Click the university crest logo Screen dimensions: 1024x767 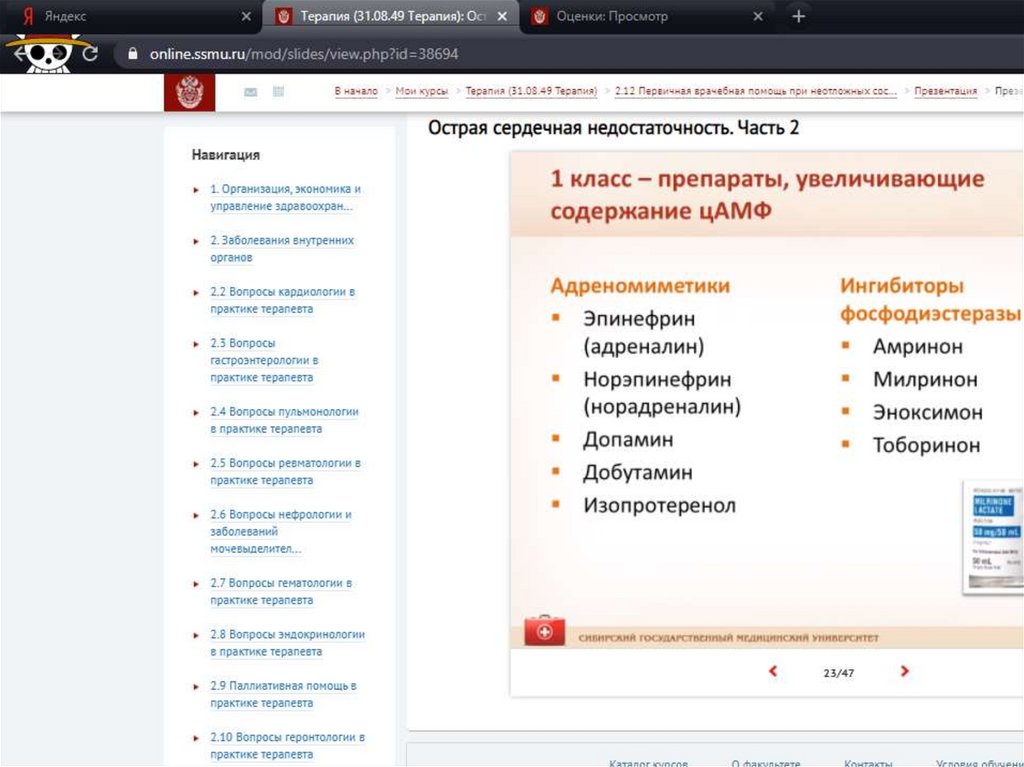[189, 92]
